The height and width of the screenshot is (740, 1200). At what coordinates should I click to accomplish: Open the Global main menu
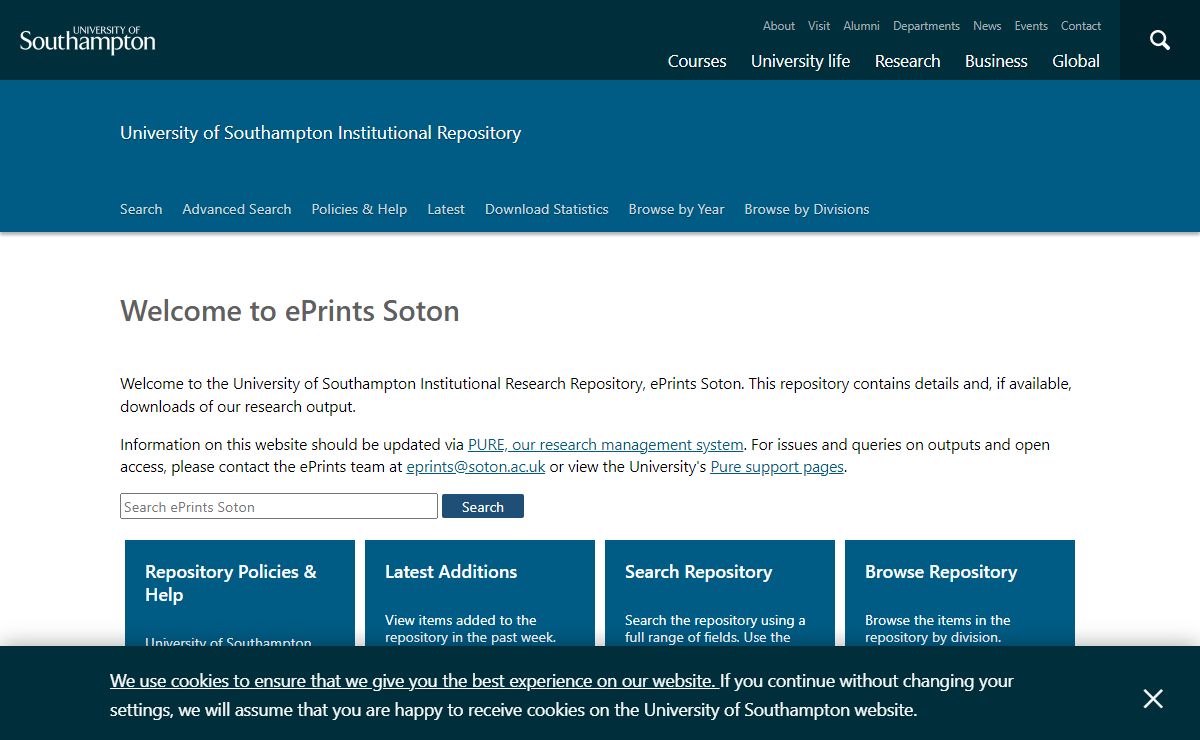point(1076,61)
